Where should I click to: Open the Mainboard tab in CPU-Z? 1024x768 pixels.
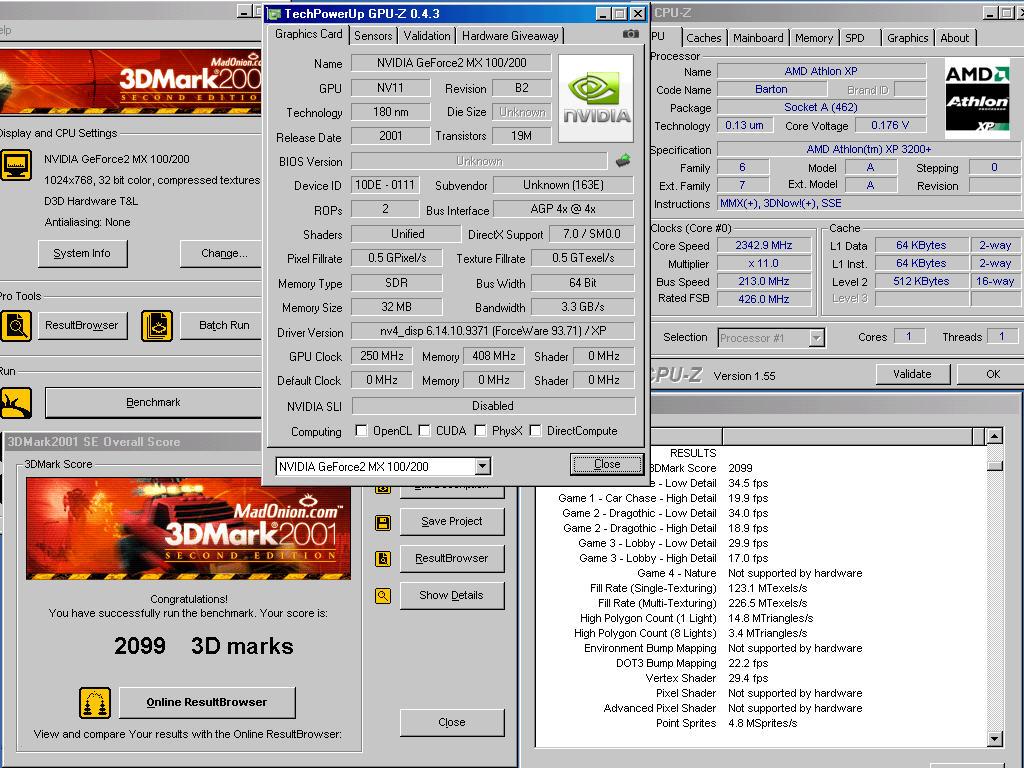tap(758, 38)
